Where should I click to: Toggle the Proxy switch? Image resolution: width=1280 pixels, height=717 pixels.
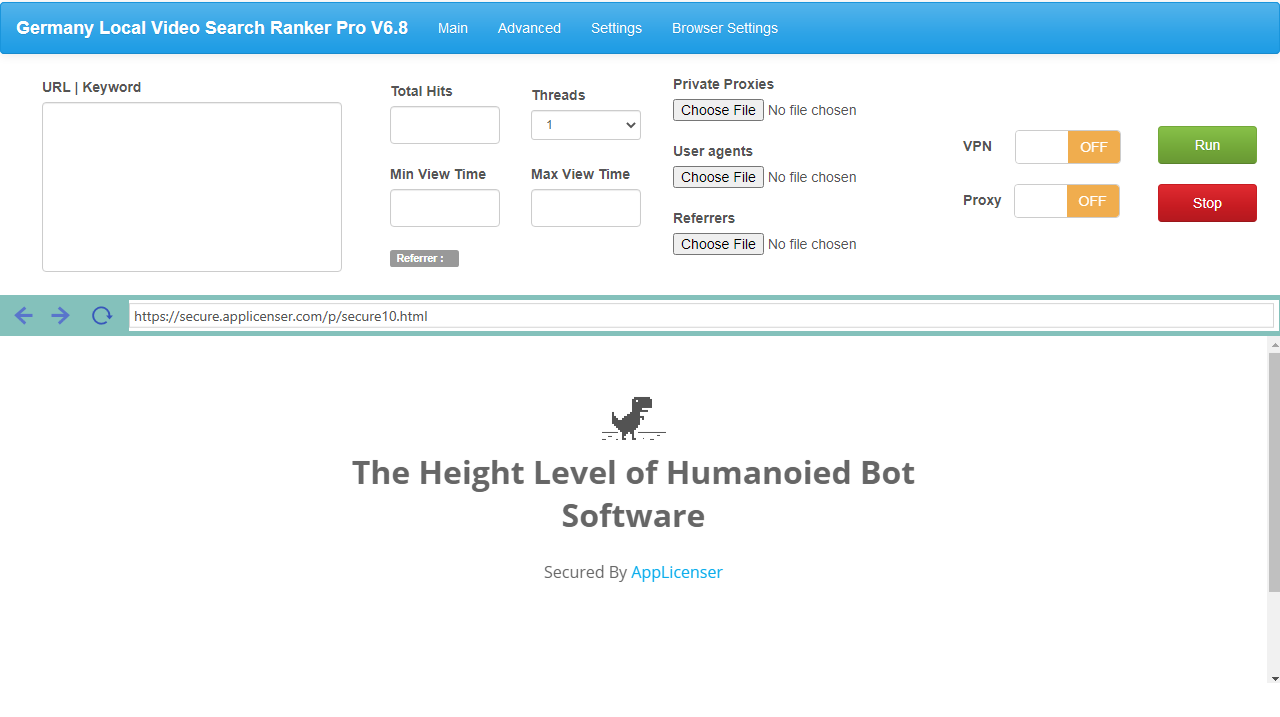click(x=1067, y=201)
